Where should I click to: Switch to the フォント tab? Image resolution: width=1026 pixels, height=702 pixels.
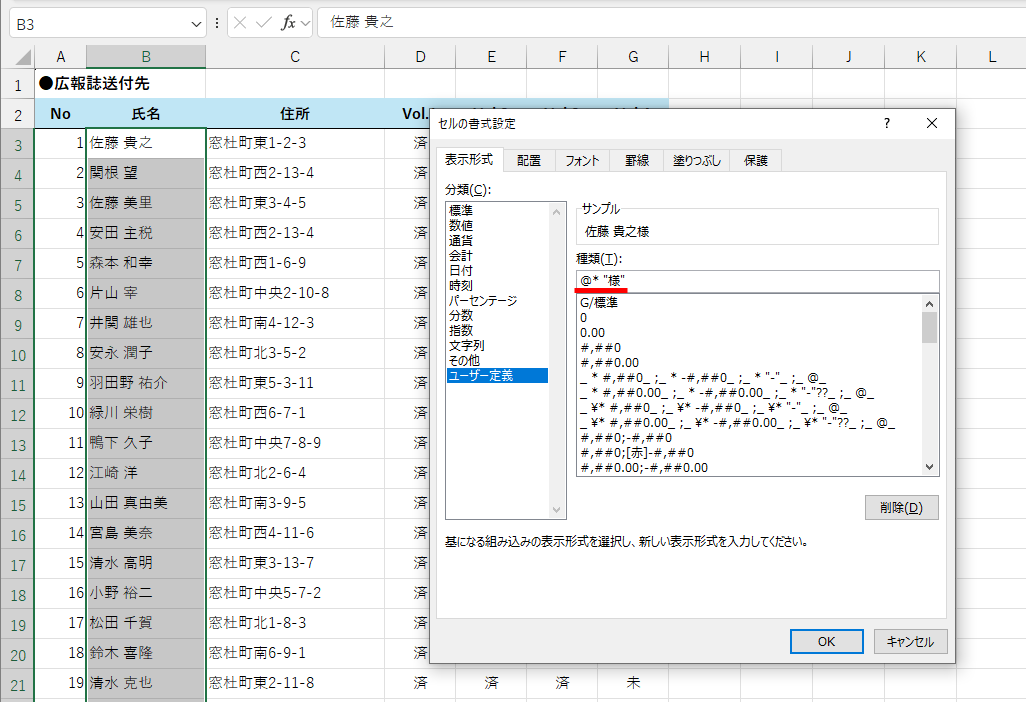581,159
